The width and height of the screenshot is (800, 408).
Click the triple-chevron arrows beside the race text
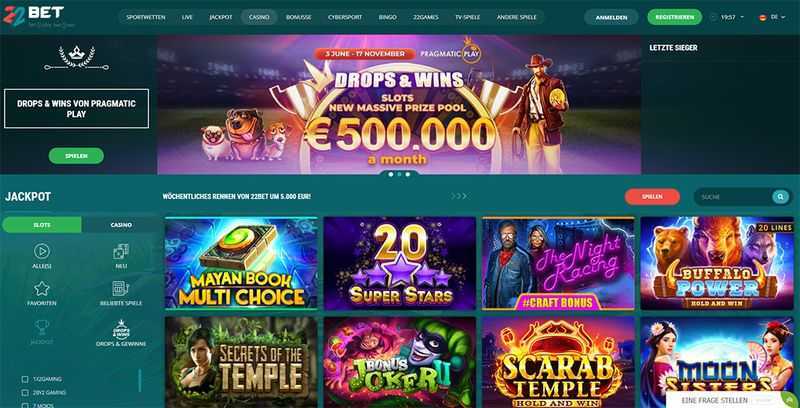[x=458, y=196]
